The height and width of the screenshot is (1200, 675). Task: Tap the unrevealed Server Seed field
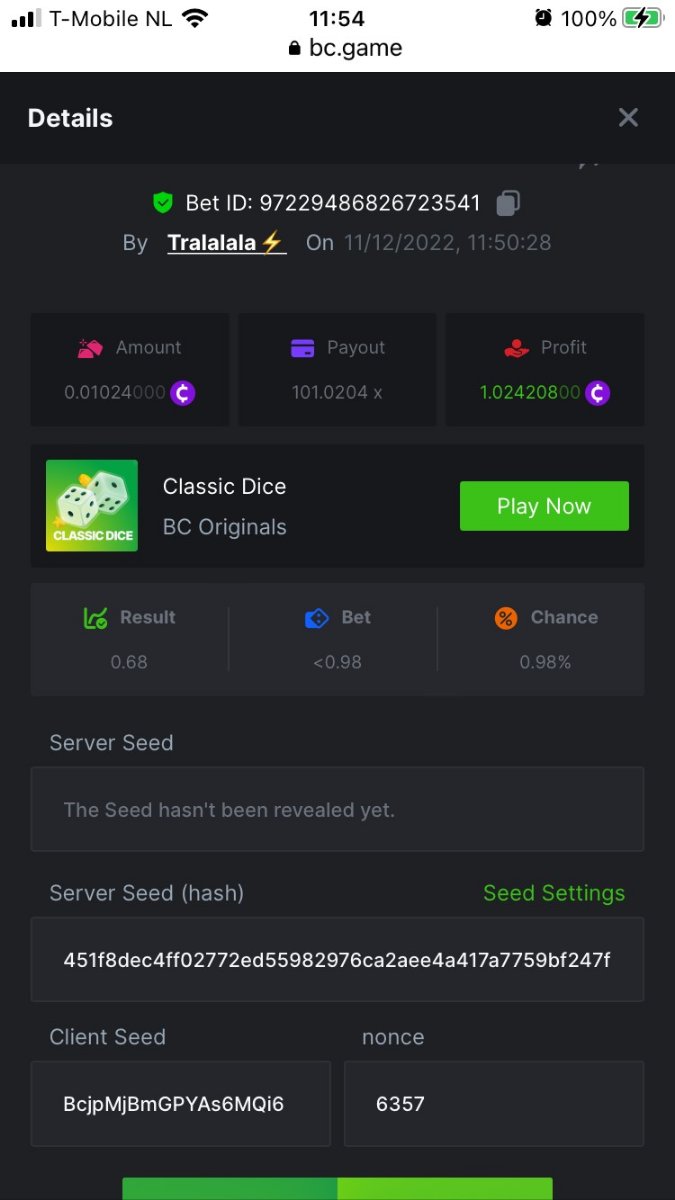click(x=337, y=809)
